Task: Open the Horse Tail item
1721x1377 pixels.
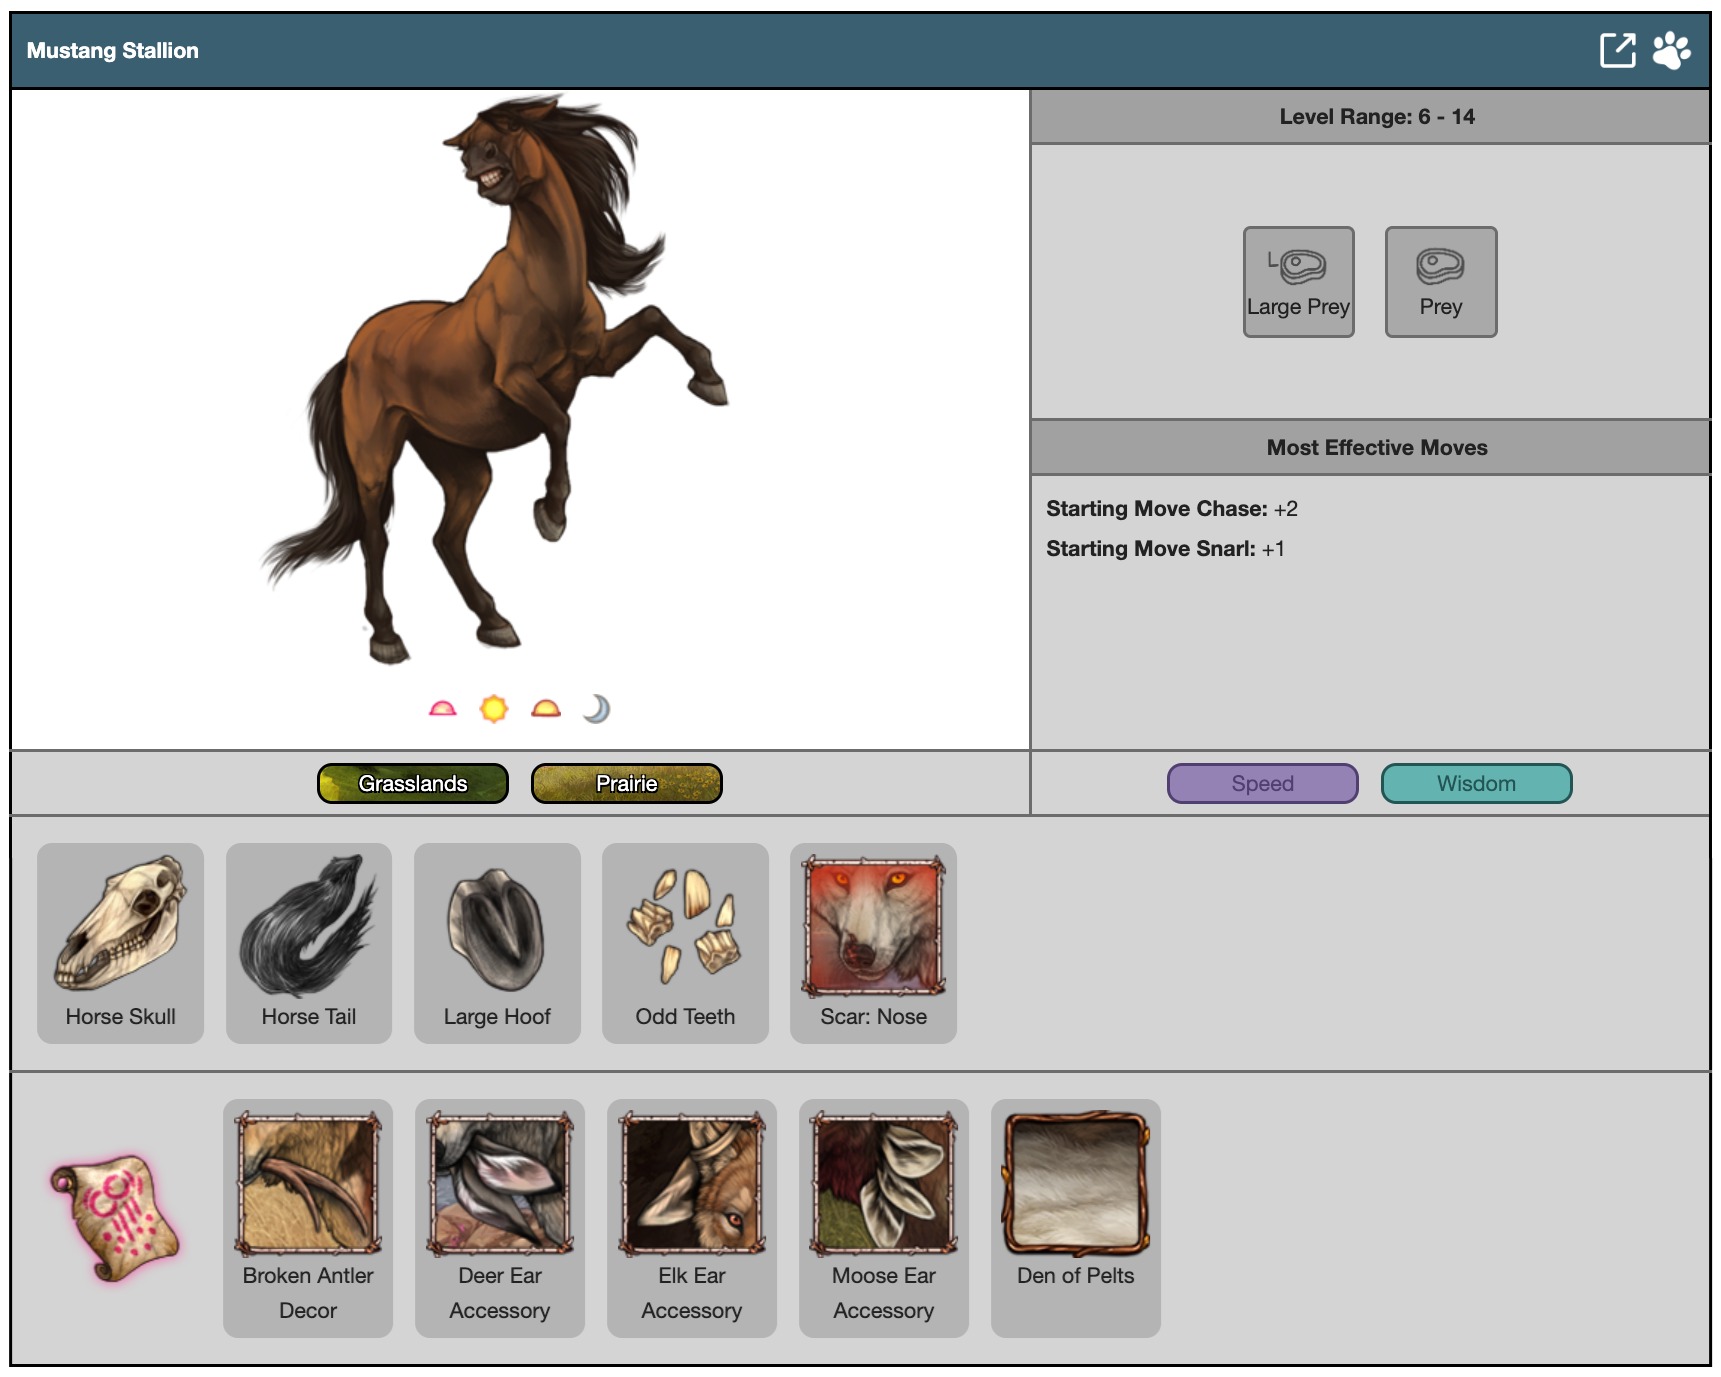Action: 309,942
